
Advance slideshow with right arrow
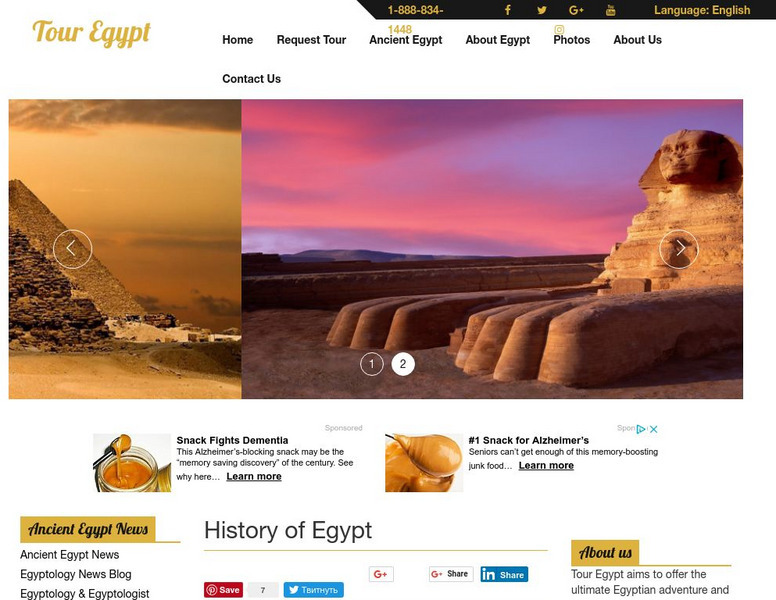coord(679,249)
